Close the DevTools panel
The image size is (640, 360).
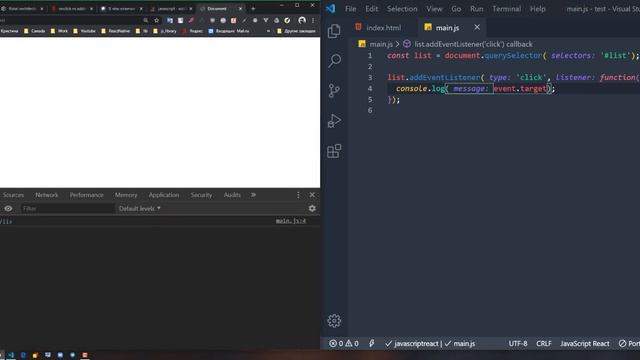(x=312, y=195)
